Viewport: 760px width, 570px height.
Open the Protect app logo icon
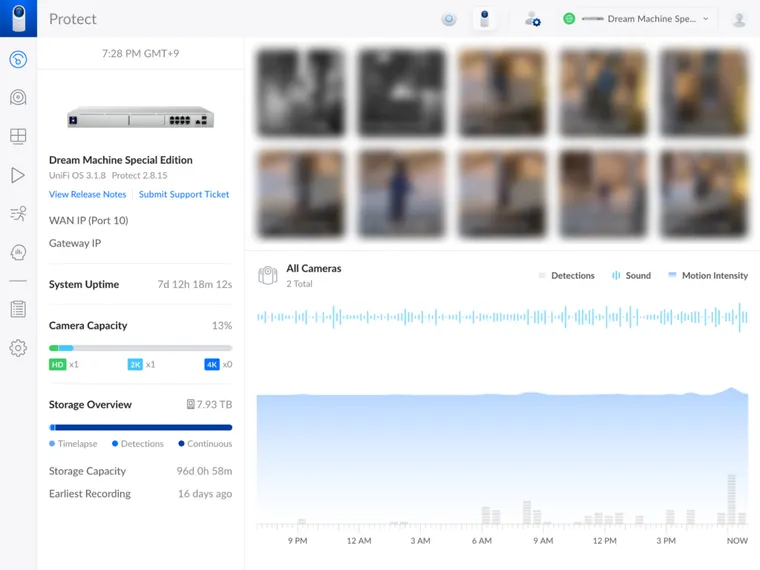tap(18, 18)
